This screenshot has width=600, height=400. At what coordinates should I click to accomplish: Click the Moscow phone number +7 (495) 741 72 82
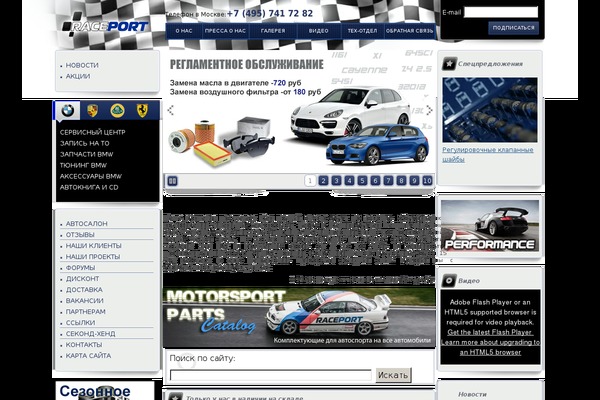coord(270,13)
